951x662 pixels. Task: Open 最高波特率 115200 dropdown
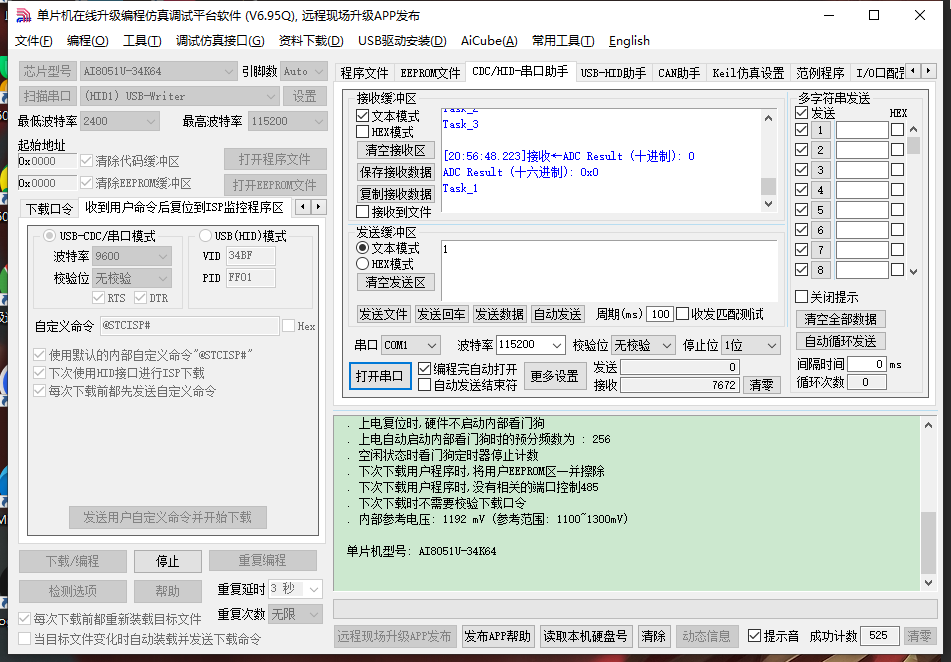click(287, 121)
